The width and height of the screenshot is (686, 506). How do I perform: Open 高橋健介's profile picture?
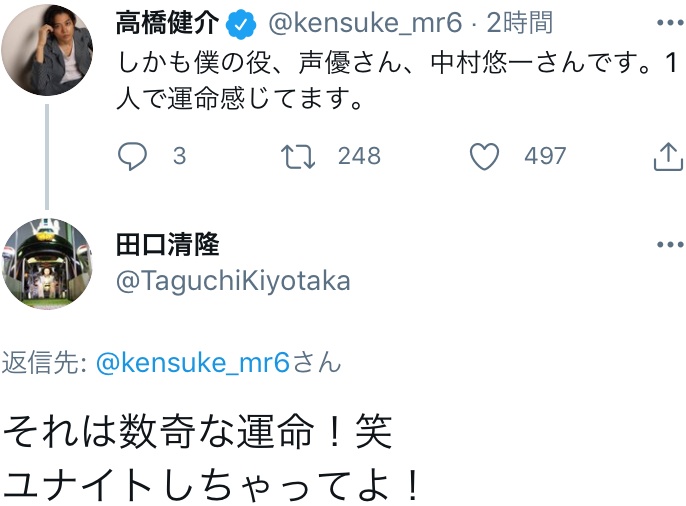(46, 50)
